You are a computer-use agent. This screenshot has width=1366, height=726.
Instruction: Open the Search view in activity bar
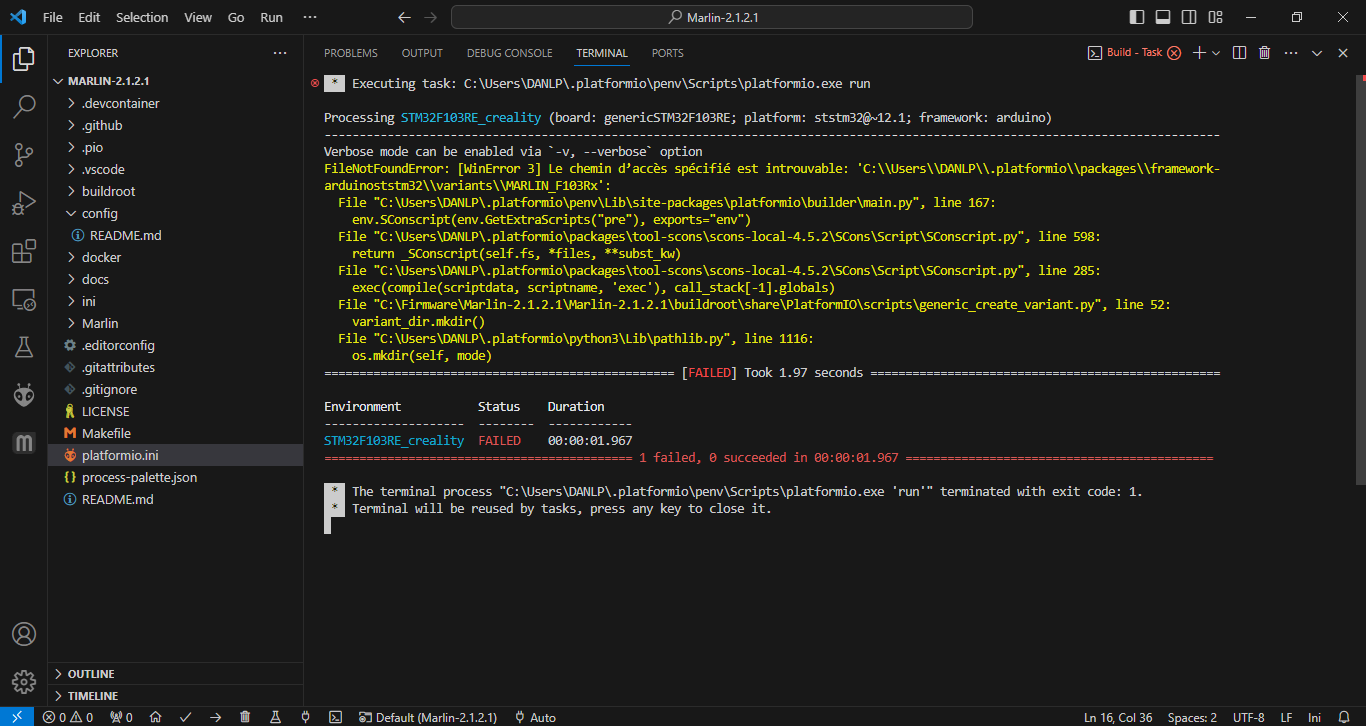click(x=24, y=106)
